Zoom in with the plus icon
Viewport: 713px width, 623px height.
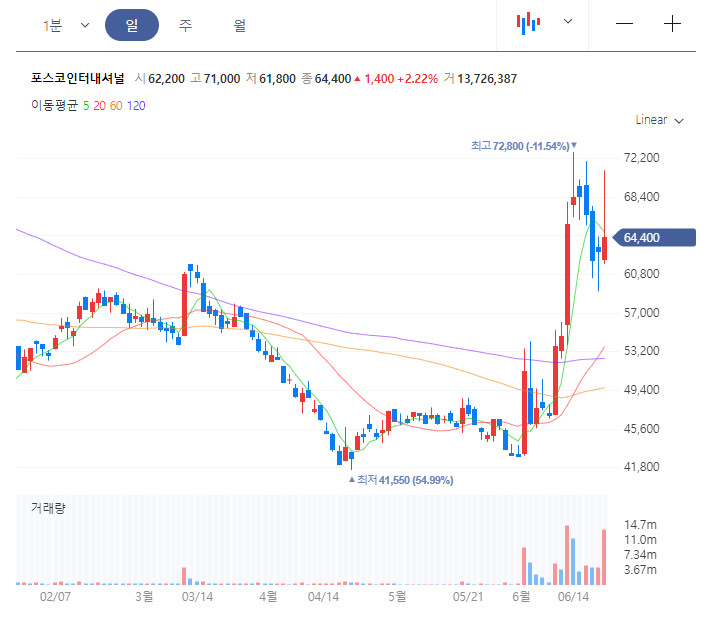(x=672, y=24)
